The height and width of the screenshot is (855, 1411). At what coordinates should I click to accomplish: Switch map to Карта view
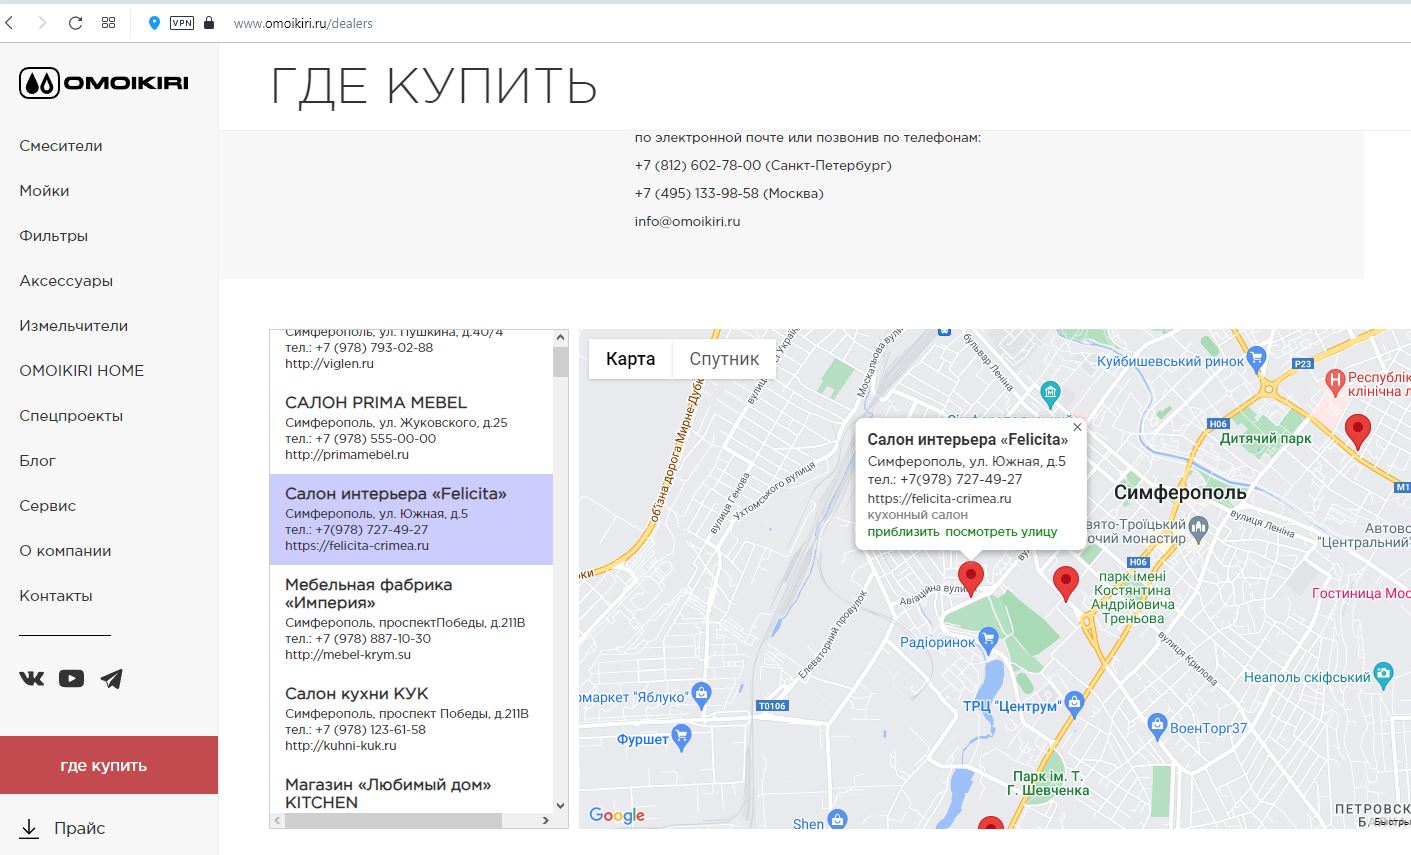631,359
